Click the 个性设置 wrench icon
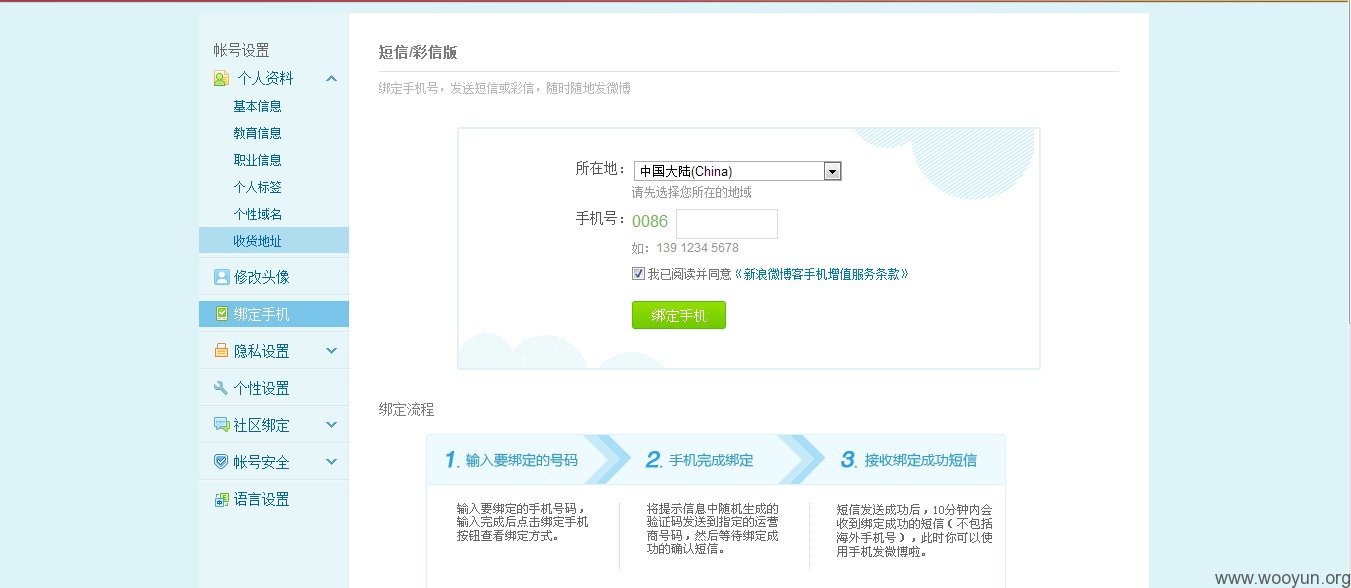 221,388
